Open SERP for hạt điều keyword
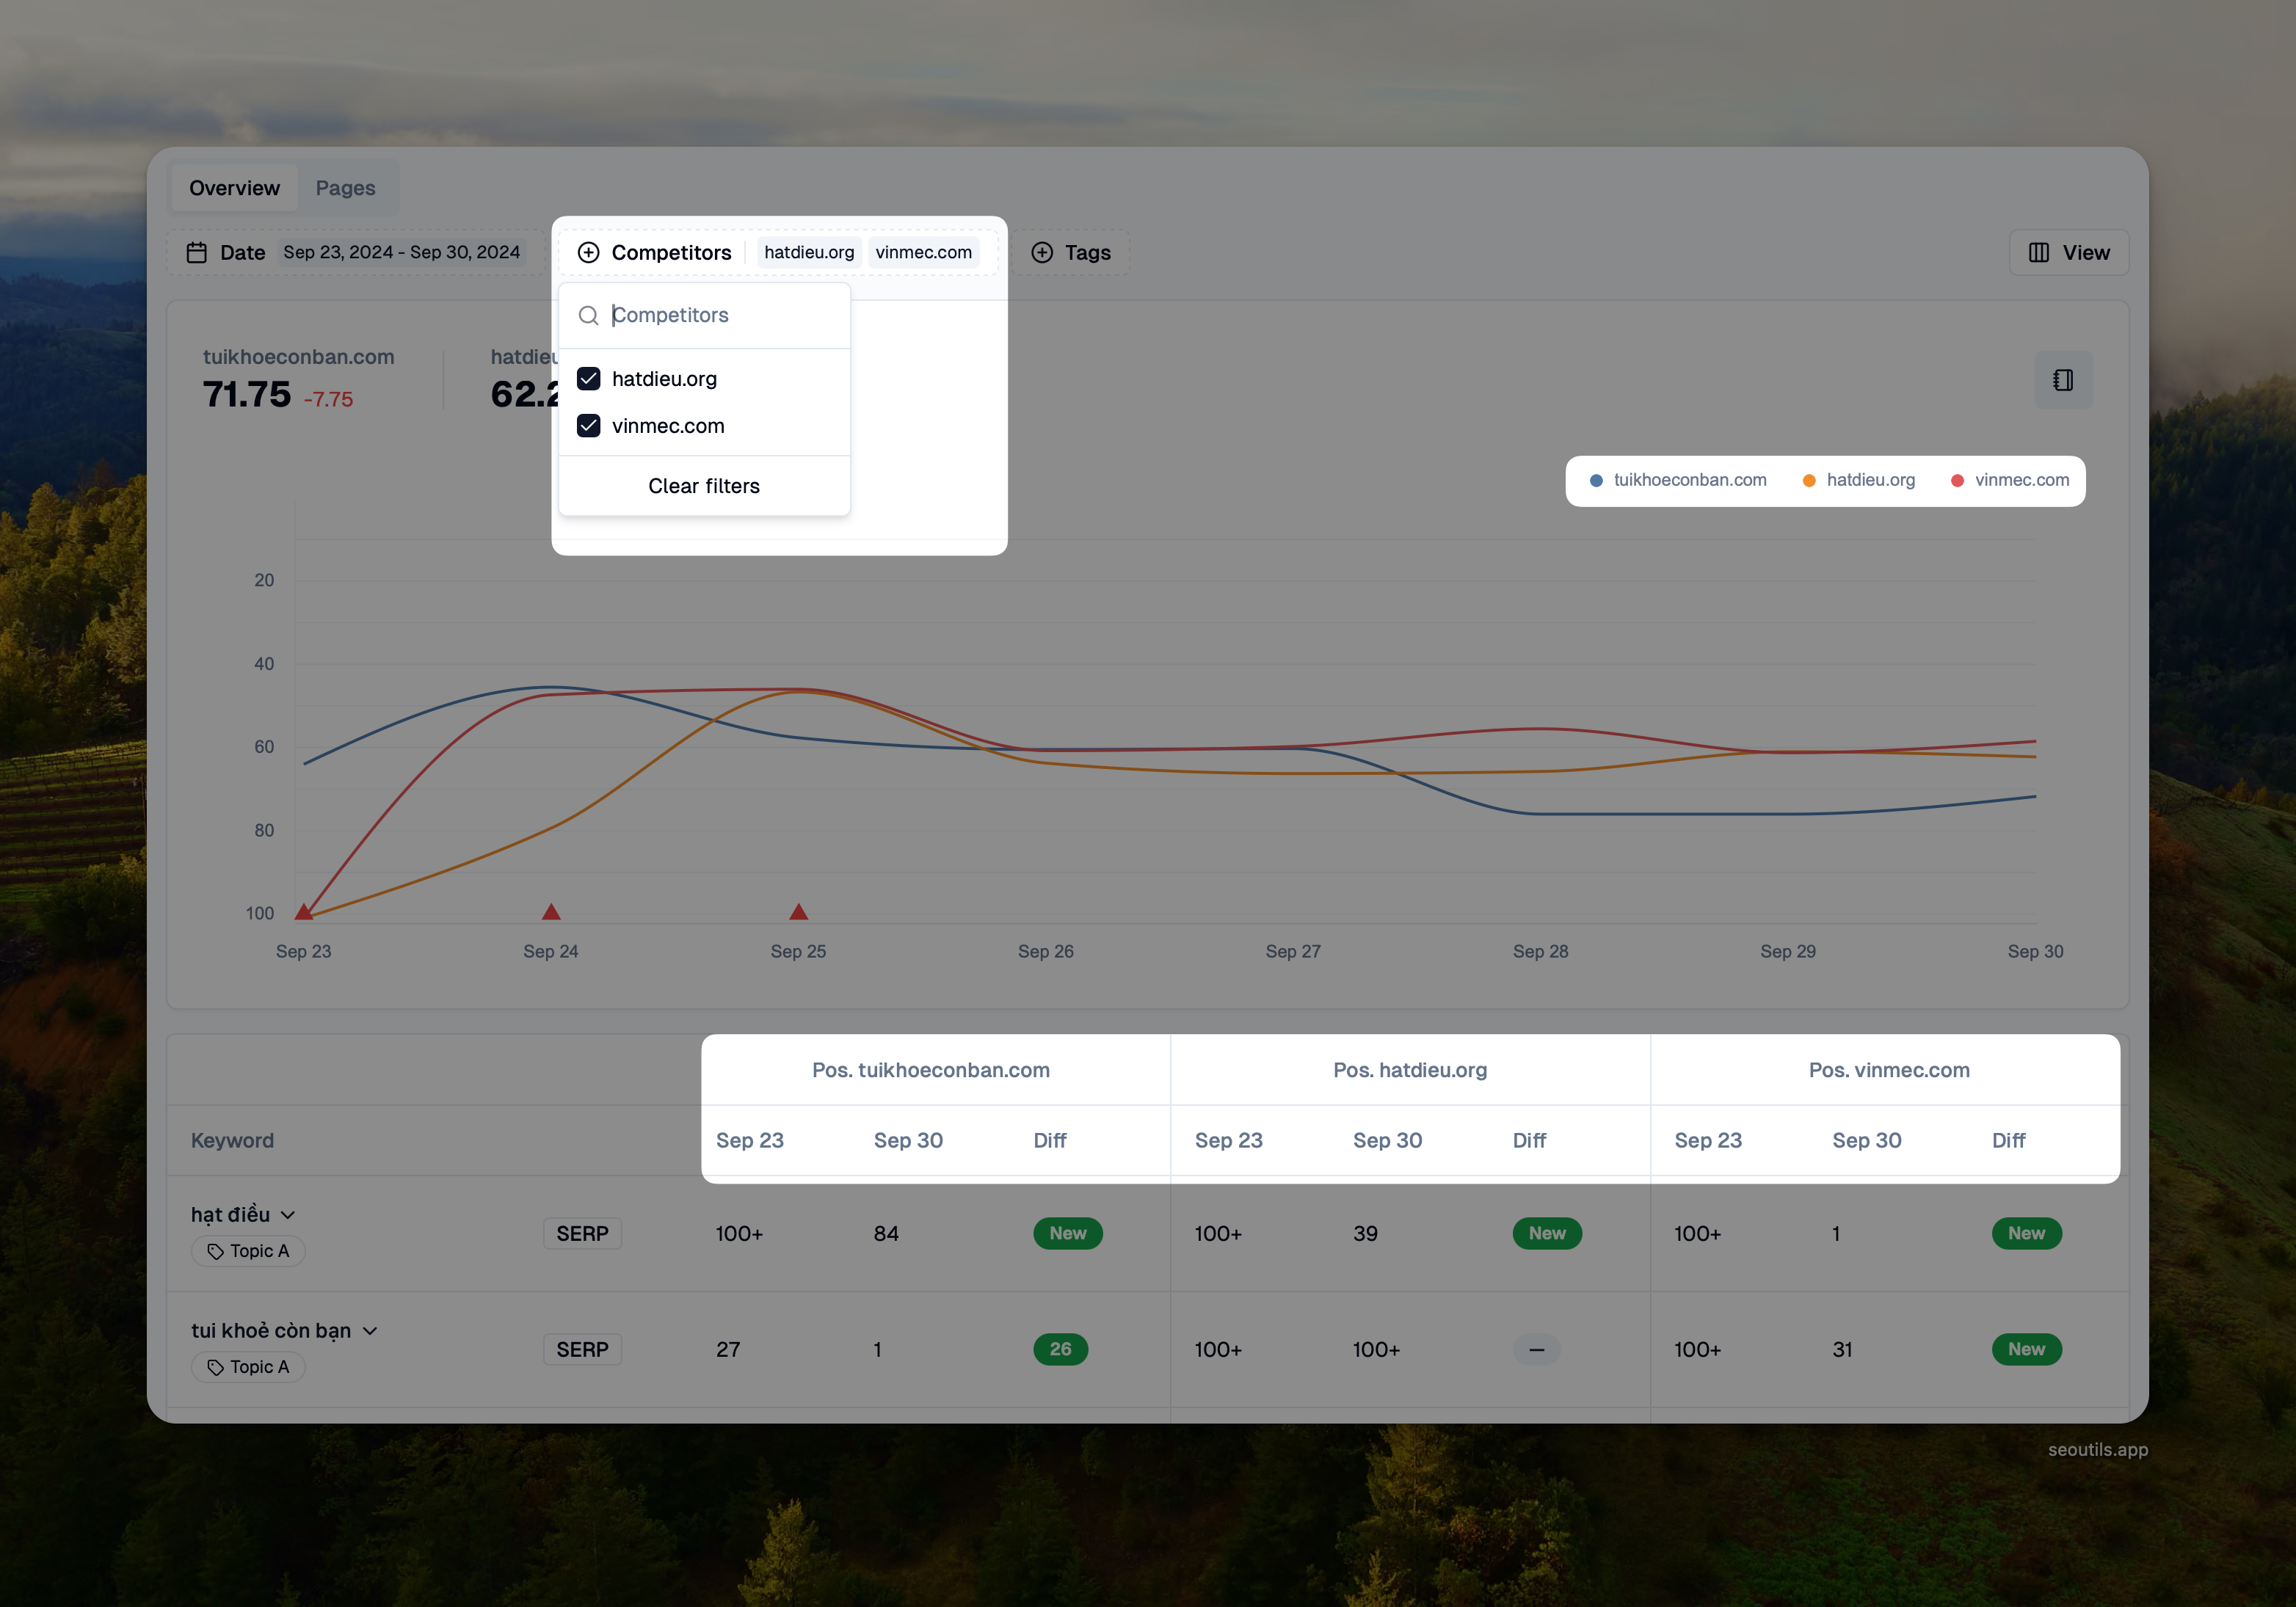Image resolution: width=2296 pixels, height=1607 pixels. 582,1233
